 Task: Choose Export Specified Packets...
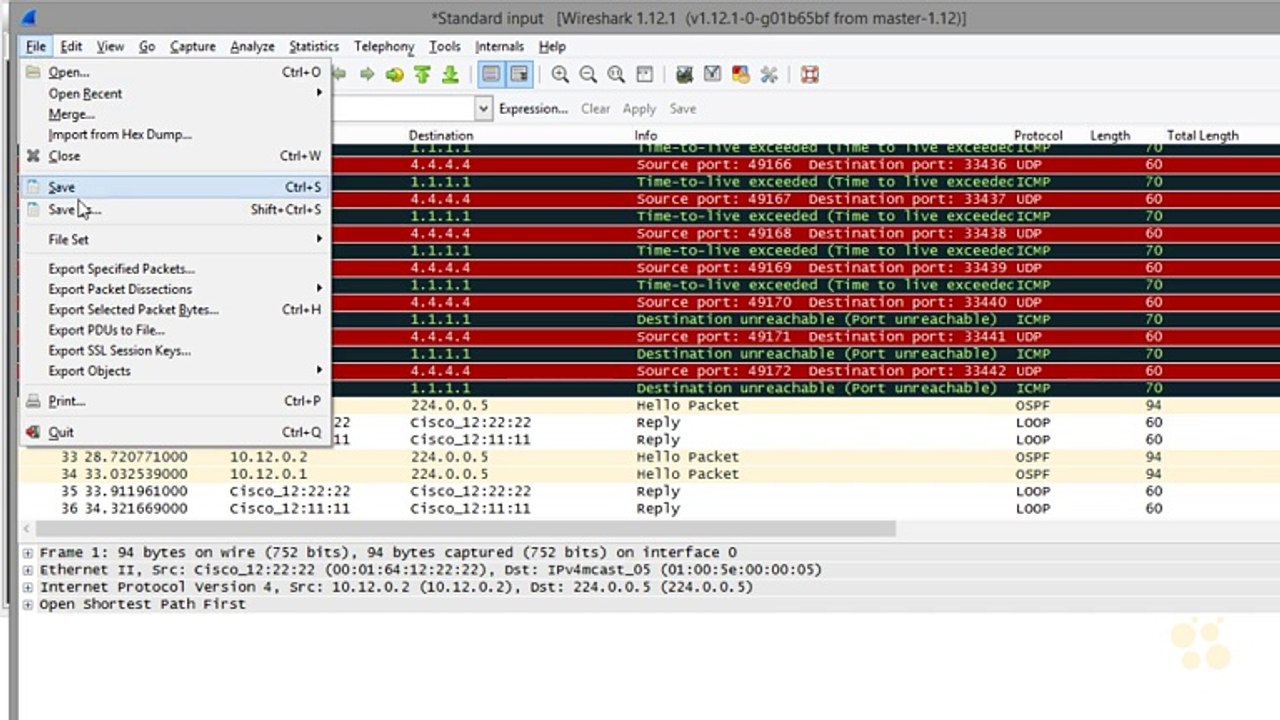(x=174, y=269)
